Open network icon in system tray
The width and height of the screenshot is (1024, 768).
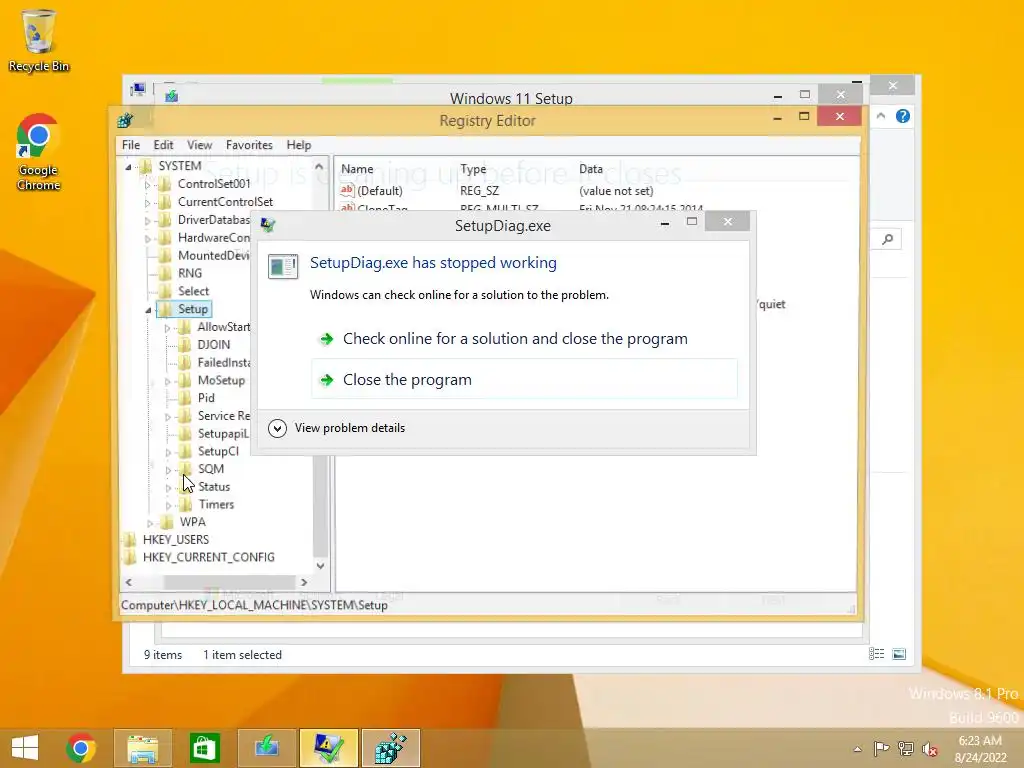coord(906,748)
